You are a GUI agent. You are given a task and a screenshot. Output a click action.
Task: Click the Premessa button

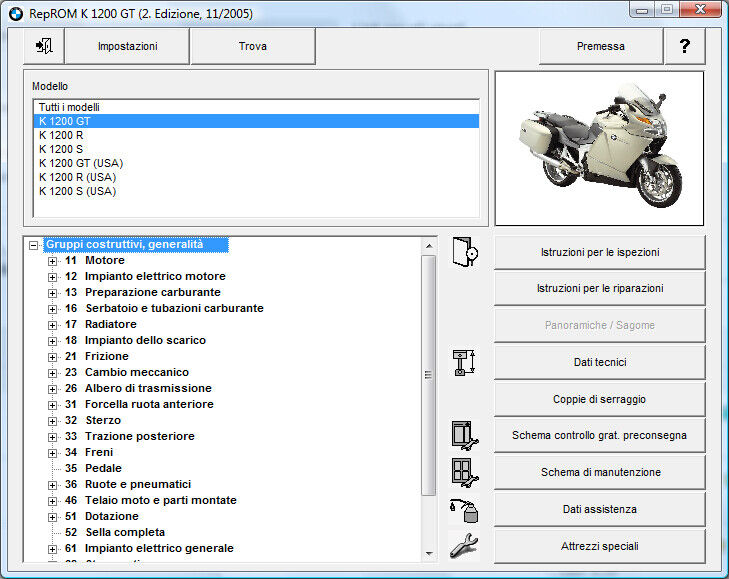pyautogui.click(x=600, y=46)
